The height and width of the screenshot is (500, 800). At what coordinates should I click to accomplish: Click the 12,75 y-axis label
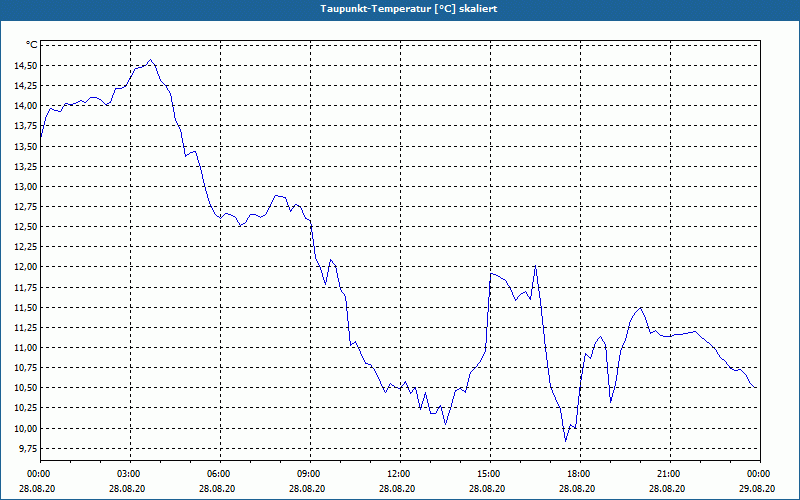coord(24,207)
